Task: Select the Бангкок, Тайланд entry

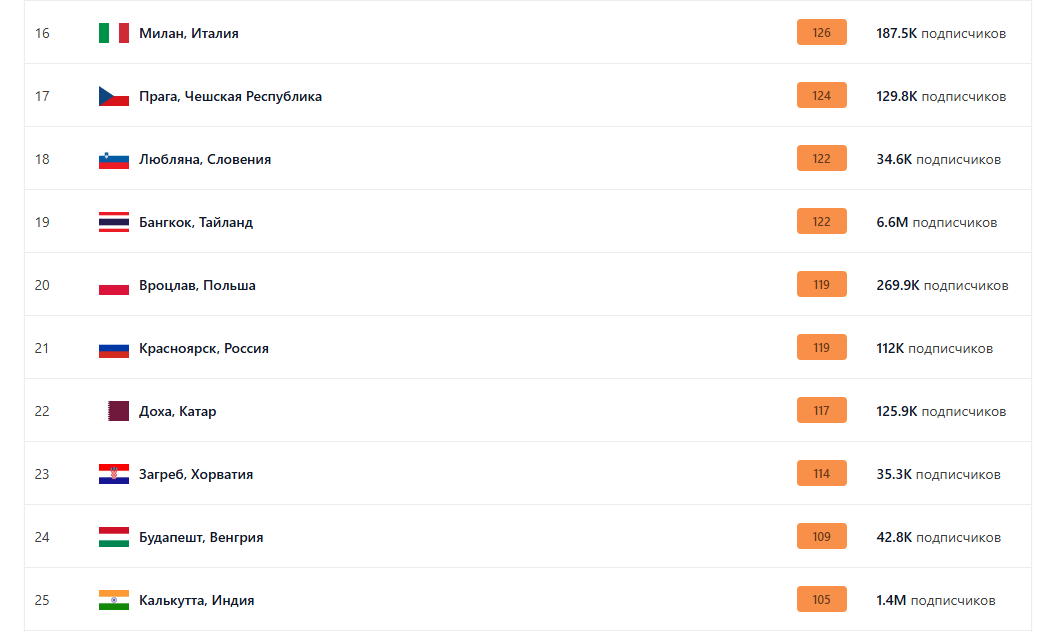Action: click(196, 222)
